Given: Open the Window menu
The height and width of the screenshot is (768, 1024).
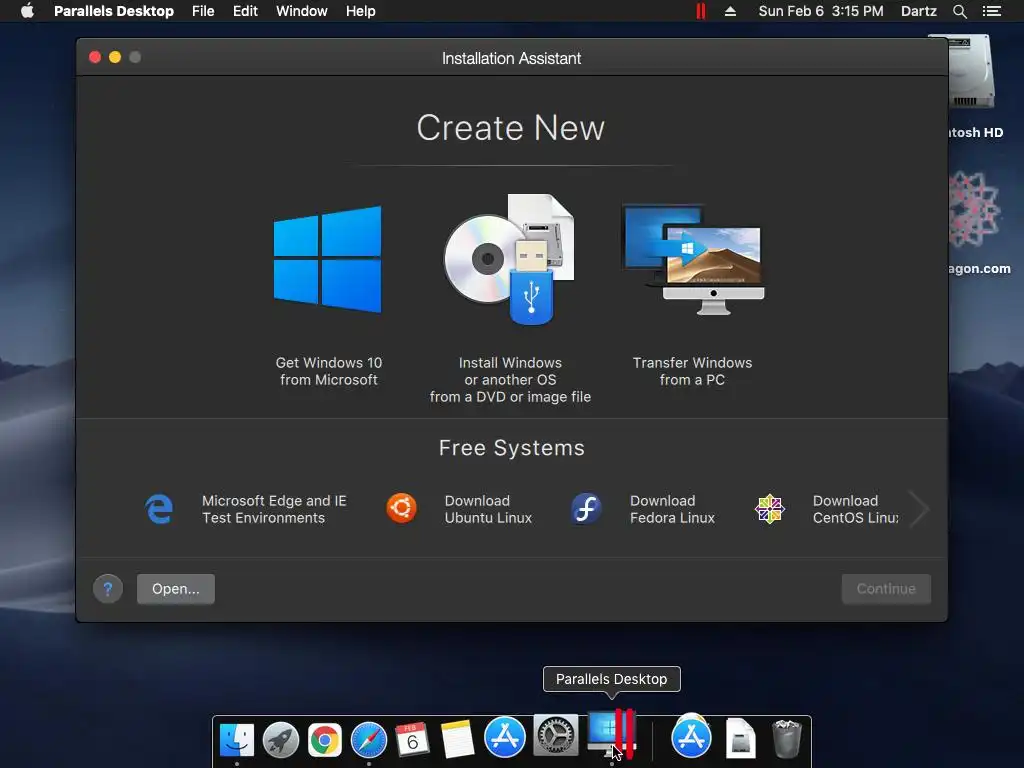Looking at the screenshot, I should [302, 11].
